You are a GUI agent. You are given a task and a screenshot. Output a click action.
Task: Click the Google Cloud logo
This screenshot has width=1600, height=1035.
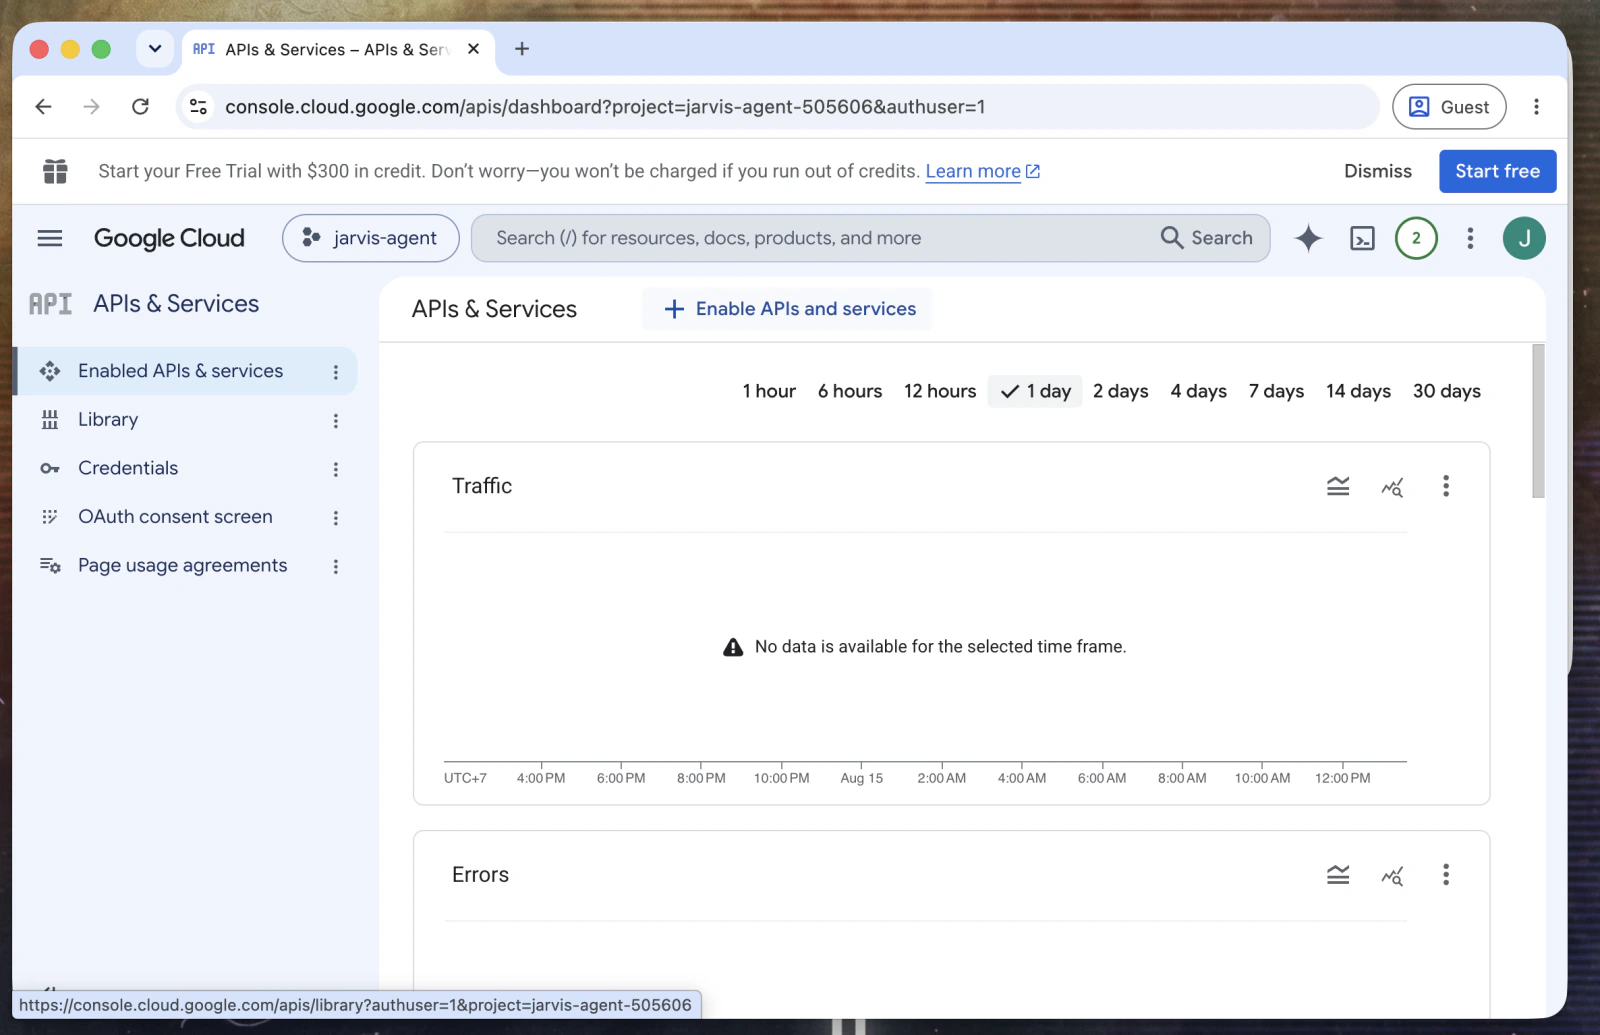coord(169,238)
